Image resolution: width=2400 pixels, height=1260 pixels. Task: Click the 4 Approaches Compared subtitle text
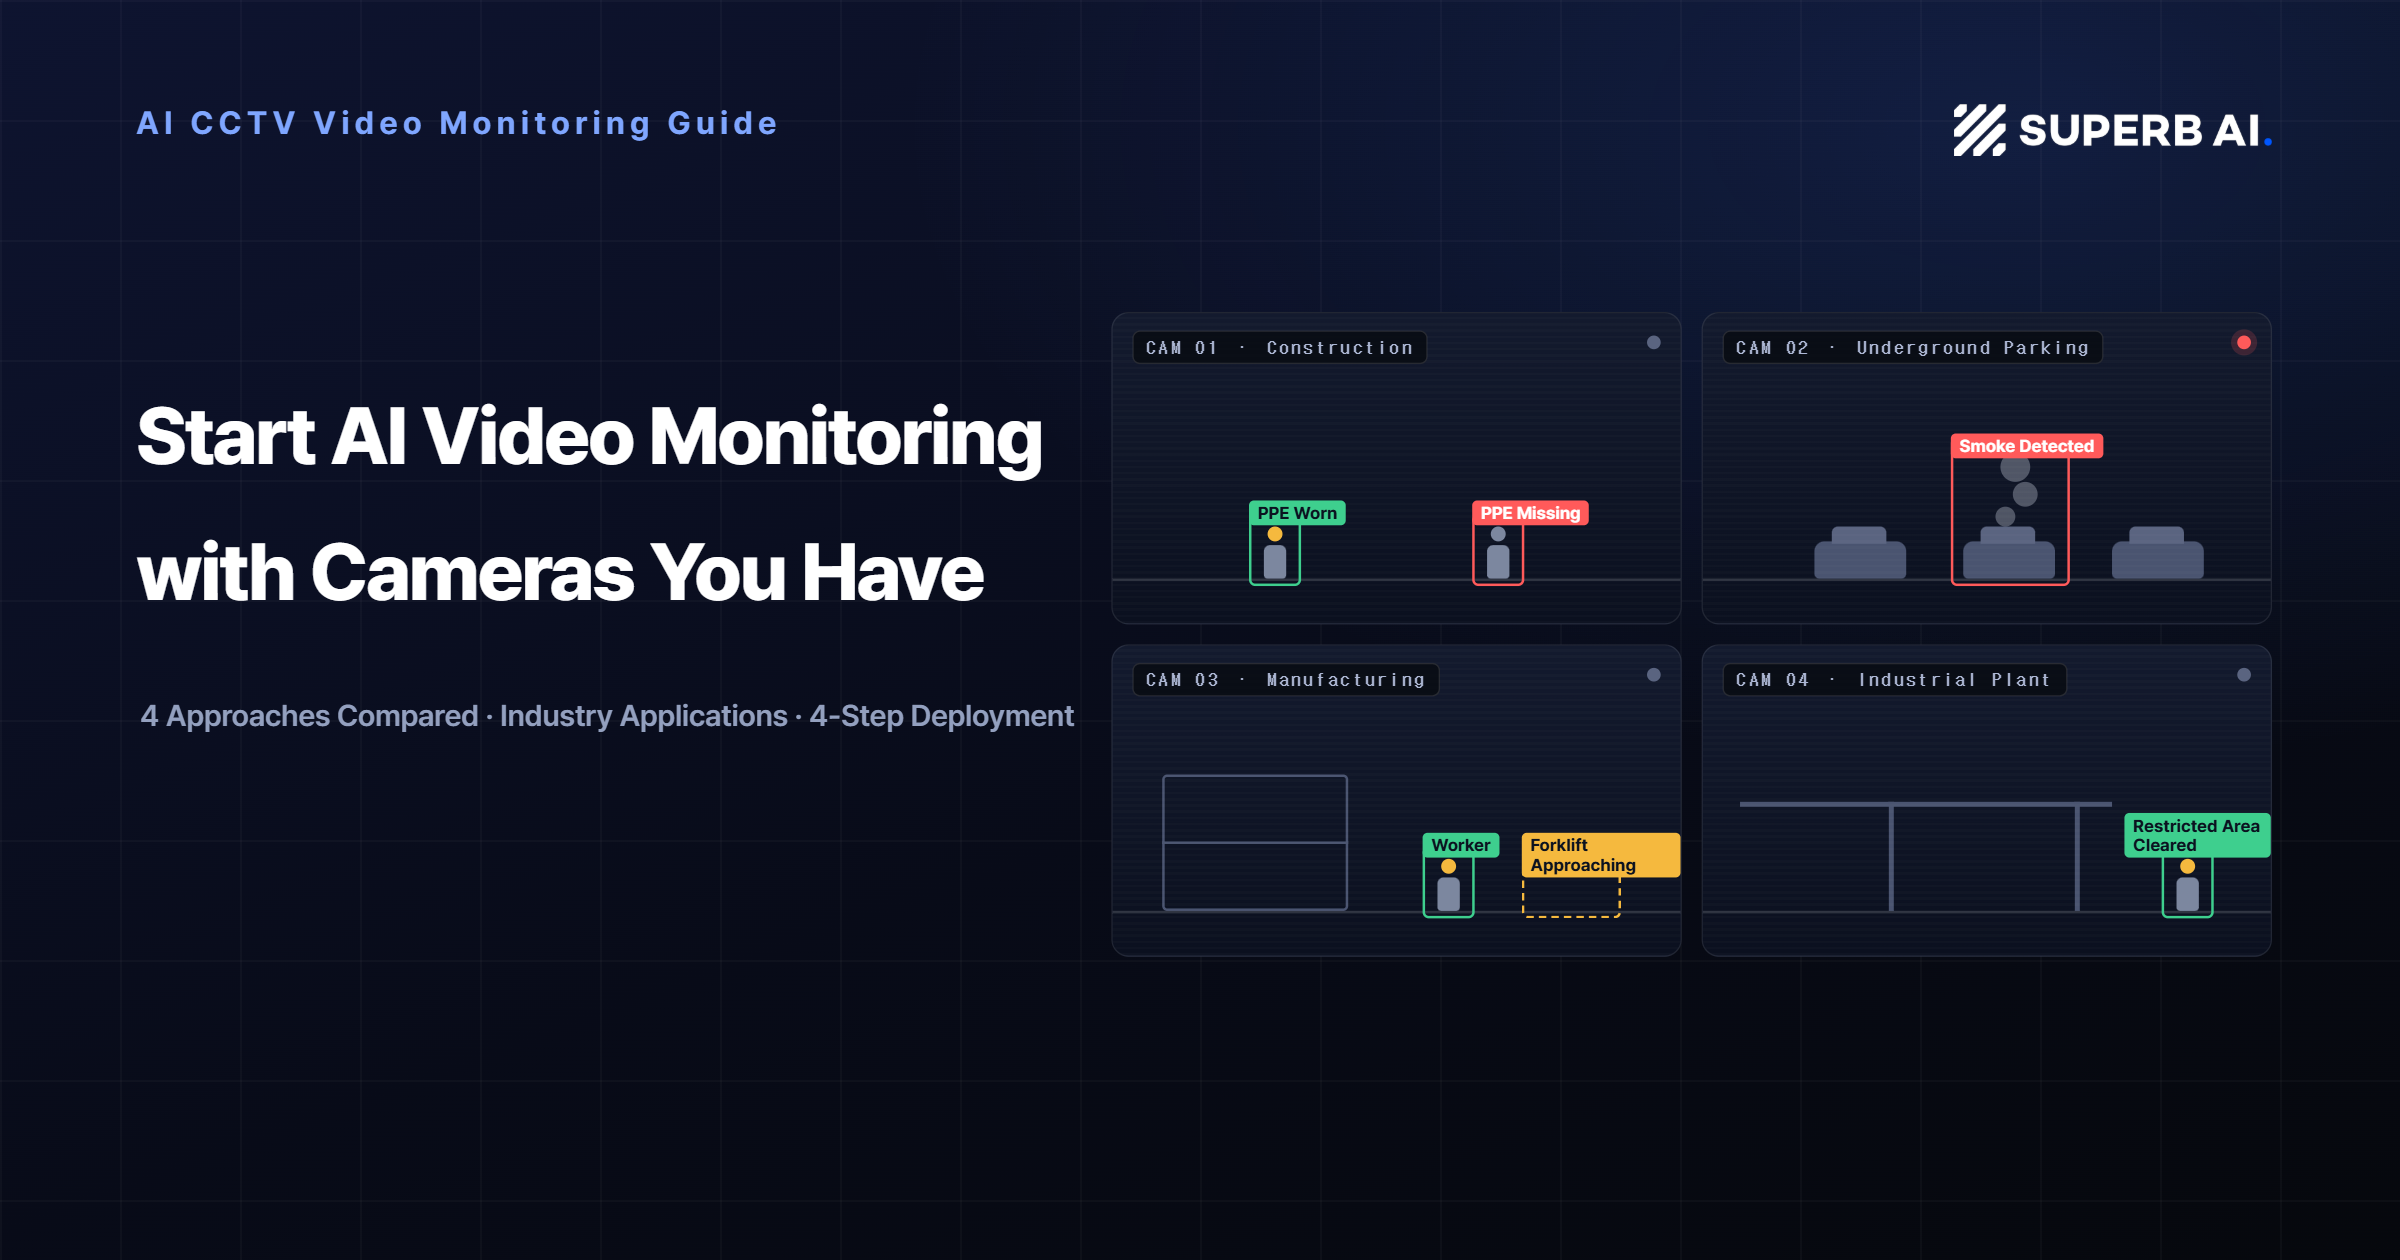[309, 716]
